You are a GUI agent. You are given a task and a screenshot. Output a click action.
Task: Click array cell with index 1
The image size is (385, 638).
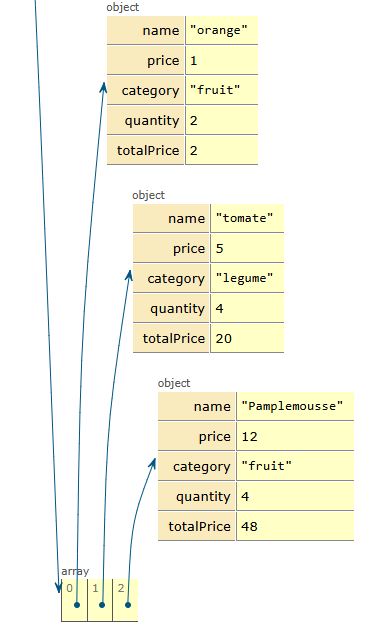(x=100, y=600)
